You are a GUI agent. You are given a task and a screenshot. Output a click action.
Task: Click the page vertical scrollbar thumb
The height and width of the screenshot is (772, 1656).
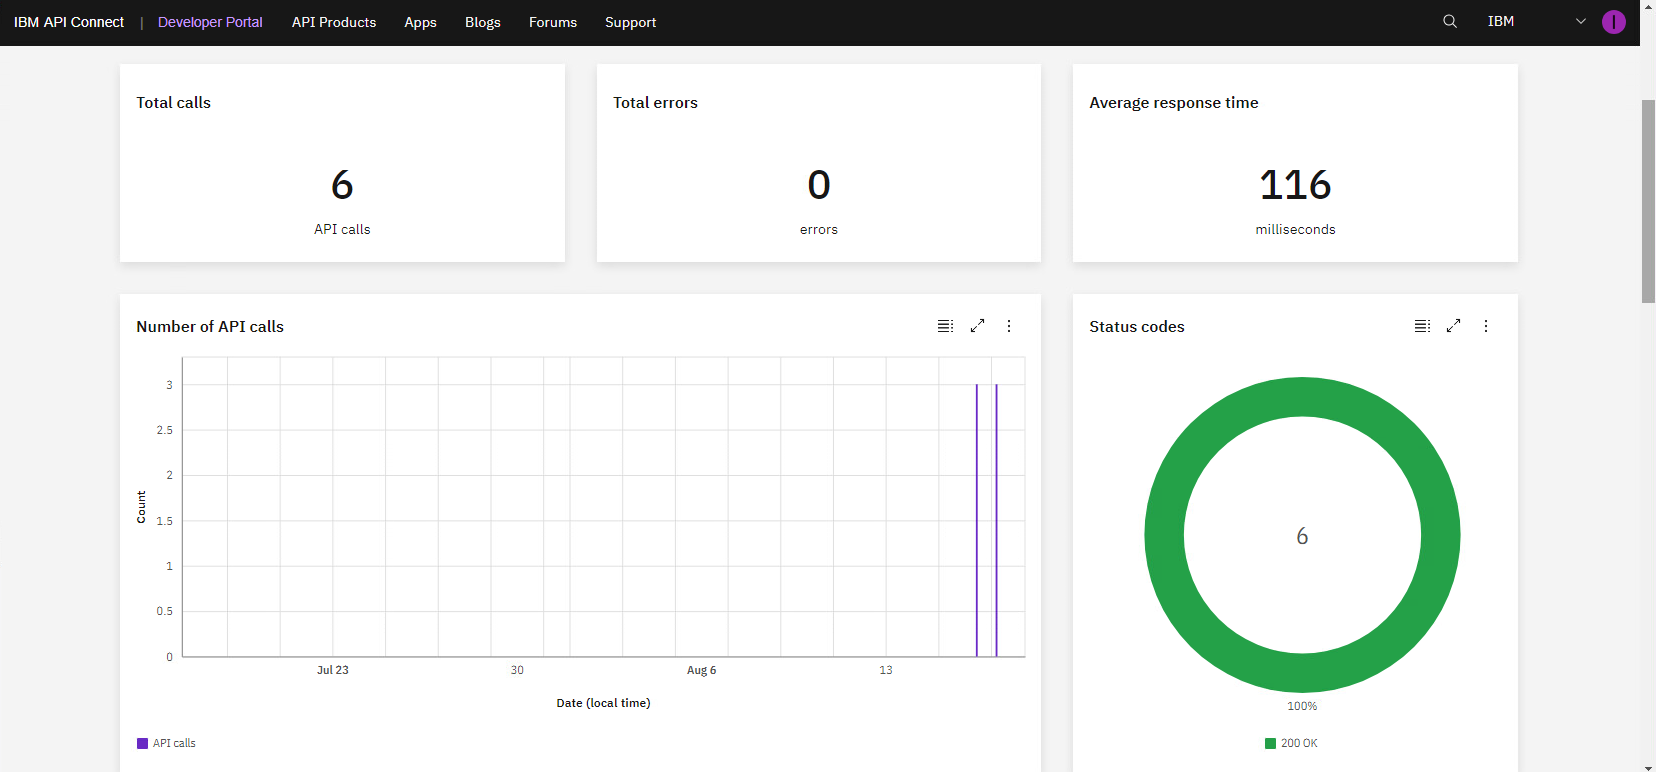1648,200
